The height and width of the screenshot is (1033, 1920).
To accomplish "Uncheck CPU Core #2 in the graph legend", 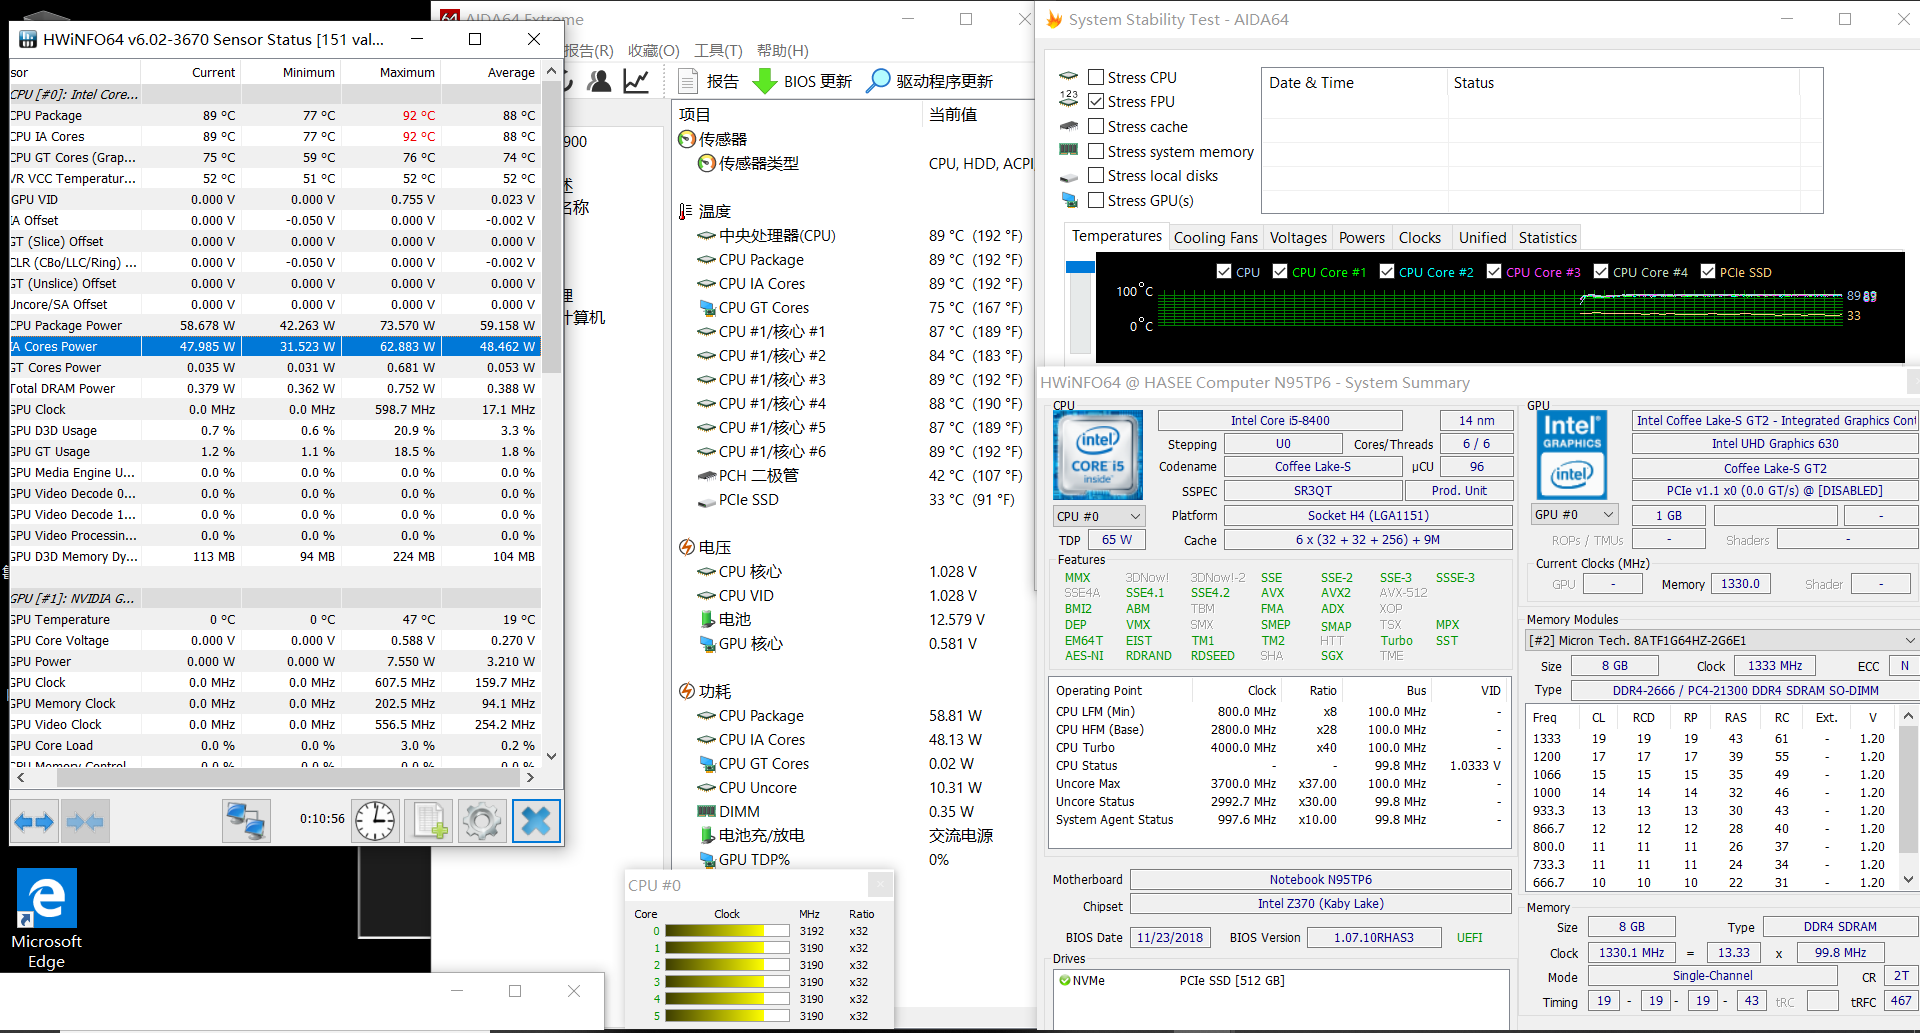I will pyautogui.click(x=1387, y=271).
